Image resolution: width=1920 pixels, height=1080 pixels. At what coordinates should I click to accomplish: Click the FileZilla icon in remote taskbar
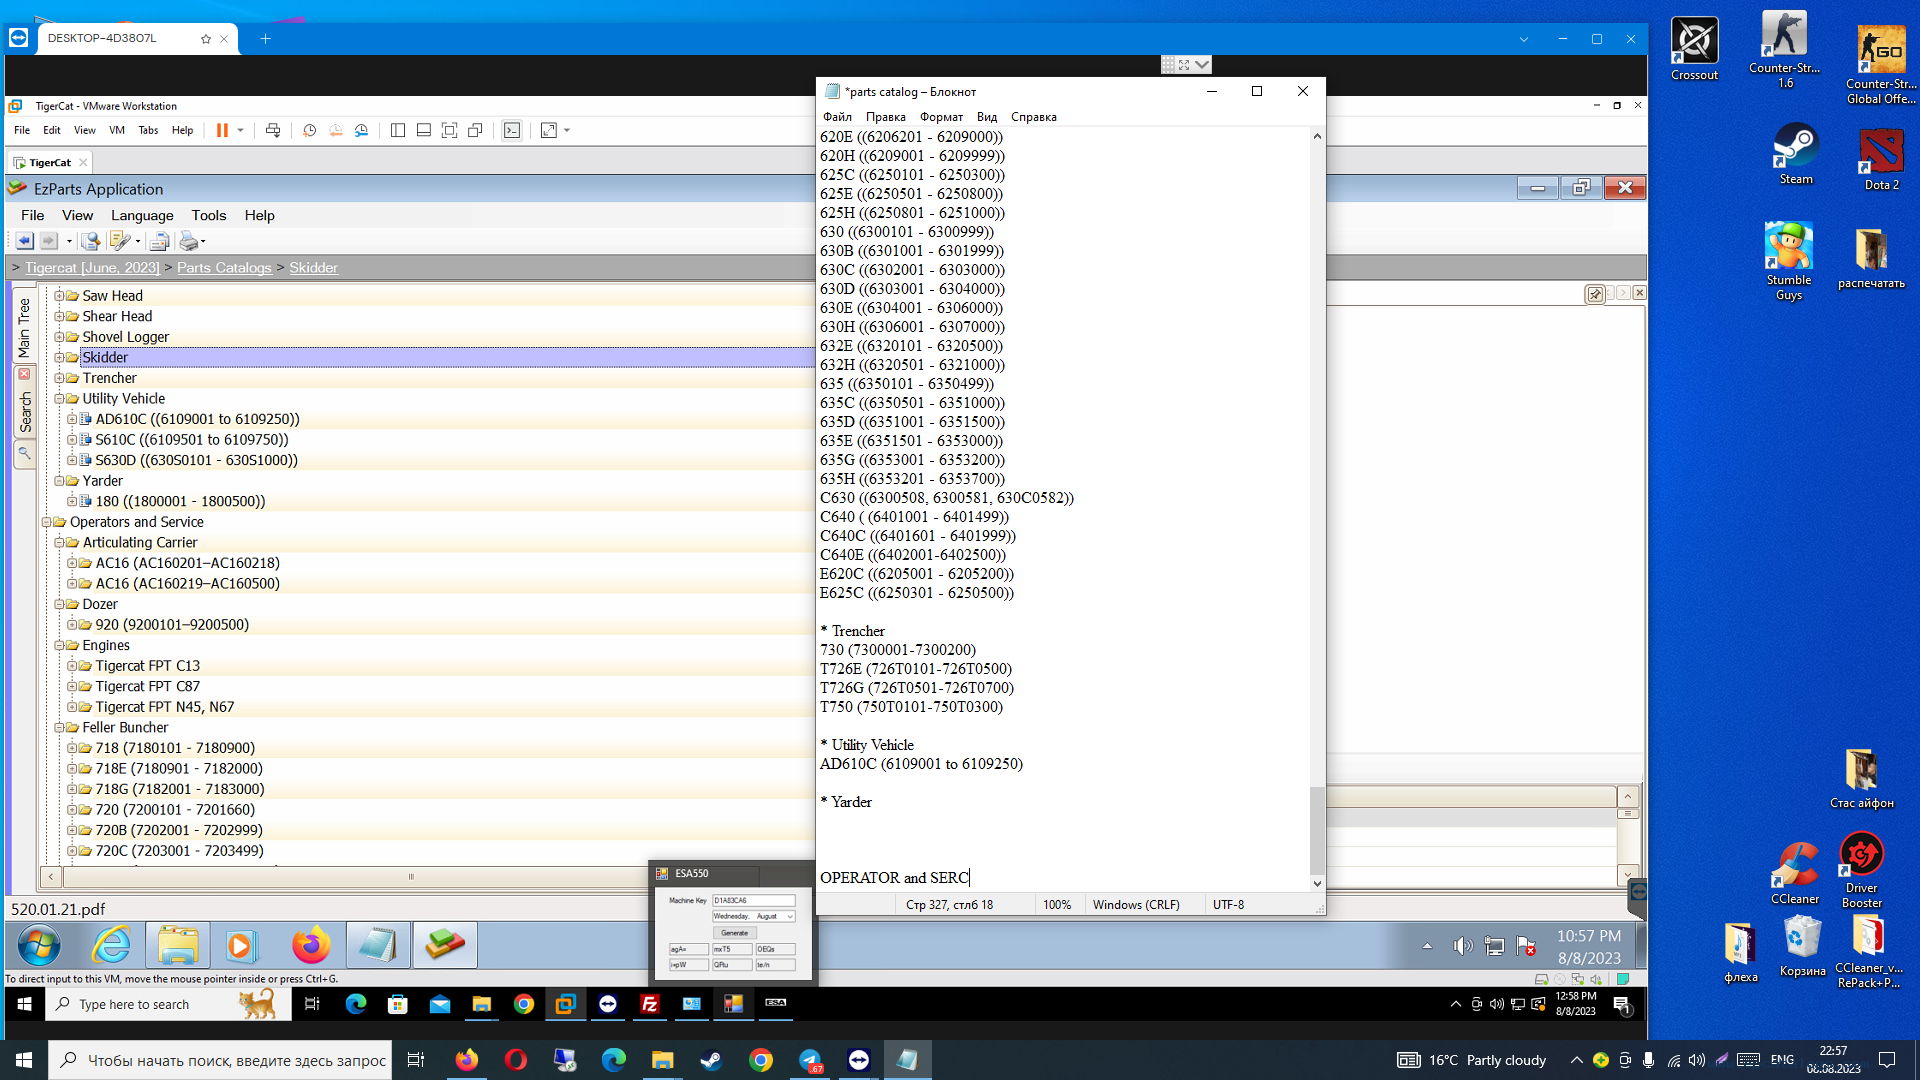[x=650, y=1004]
